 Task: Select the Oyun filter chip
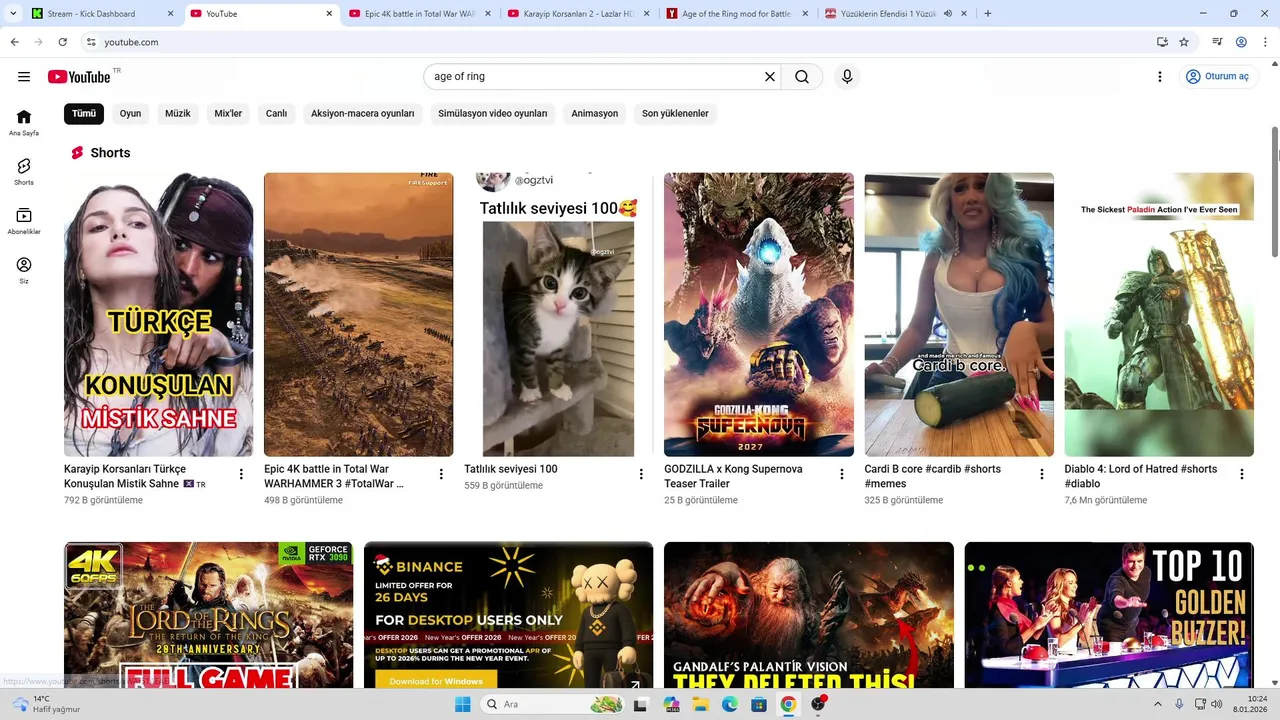click(130, 113)
